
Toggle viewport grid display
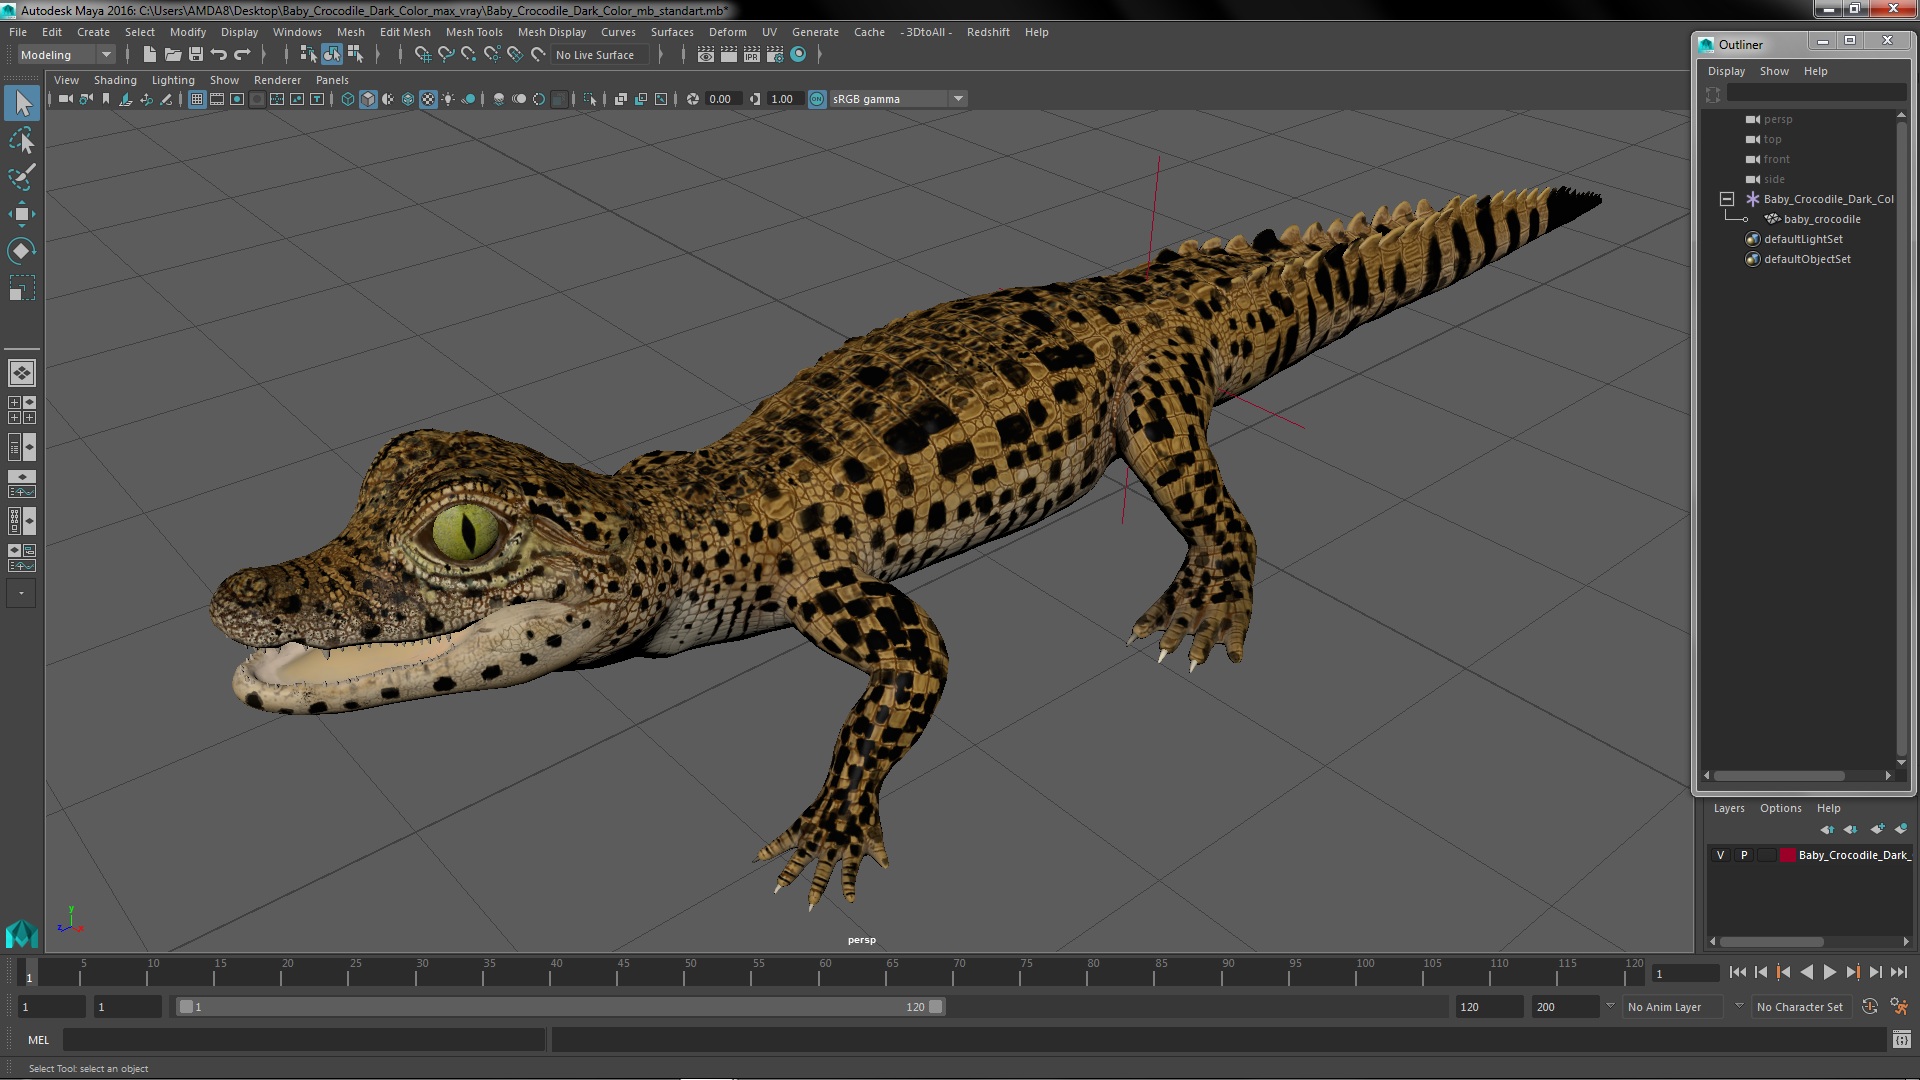tap(197, 99)
